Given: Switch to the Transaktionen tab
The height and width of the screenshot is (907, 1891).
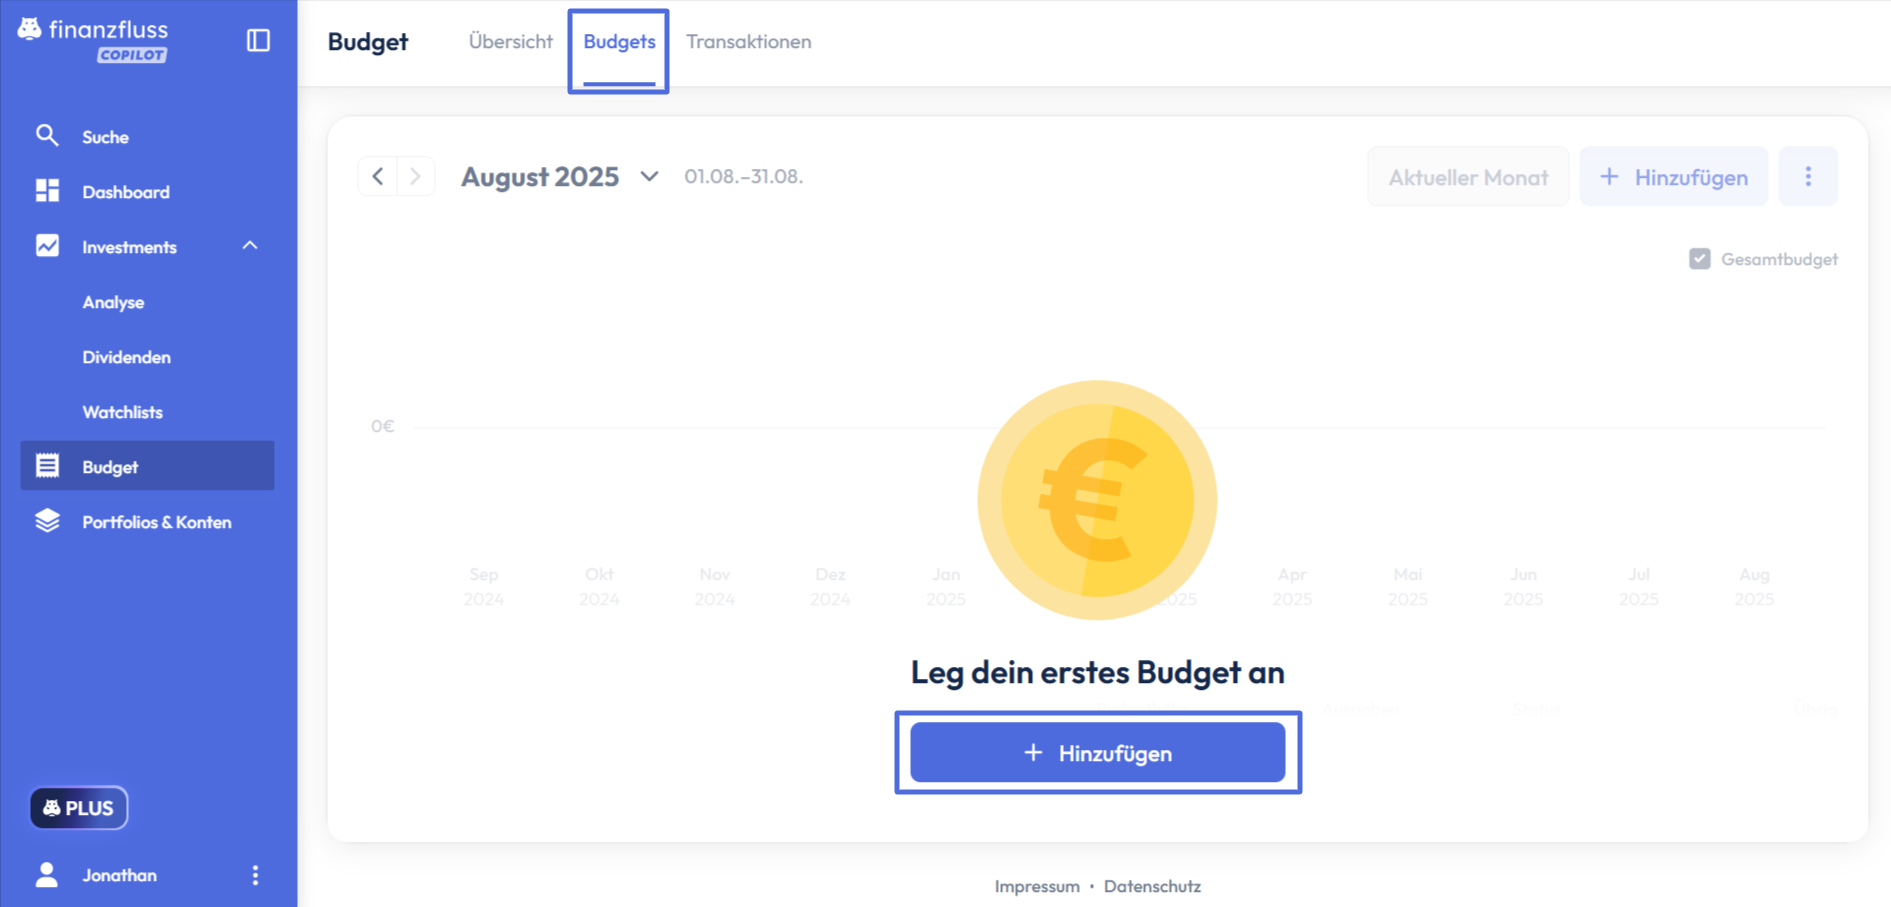Looking at the screenshot, I should (748, 42).
